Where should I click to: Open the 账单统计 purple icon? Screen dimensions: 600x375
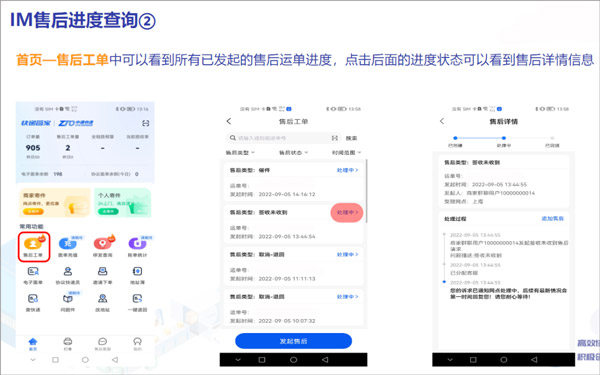tap(137, 247)
